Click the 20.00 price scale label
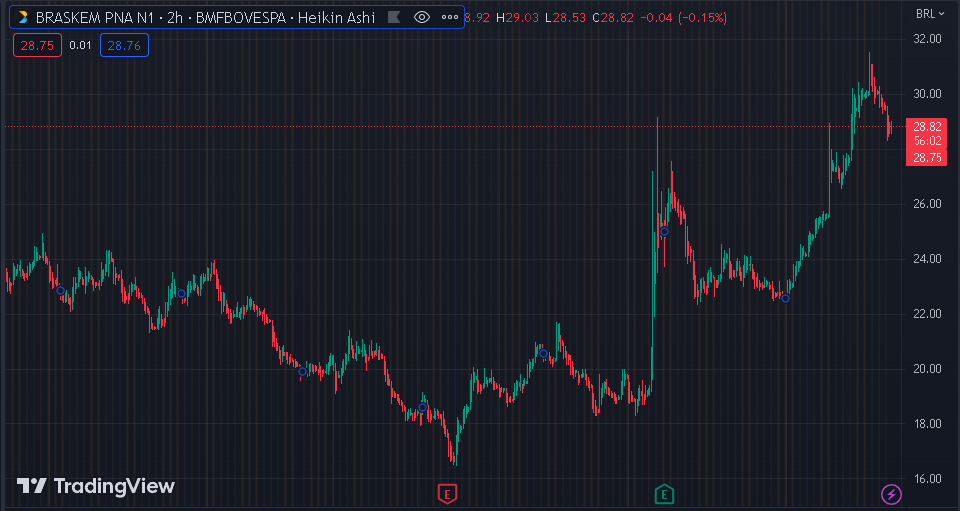 pyautogui.click(x=927, y=368)
